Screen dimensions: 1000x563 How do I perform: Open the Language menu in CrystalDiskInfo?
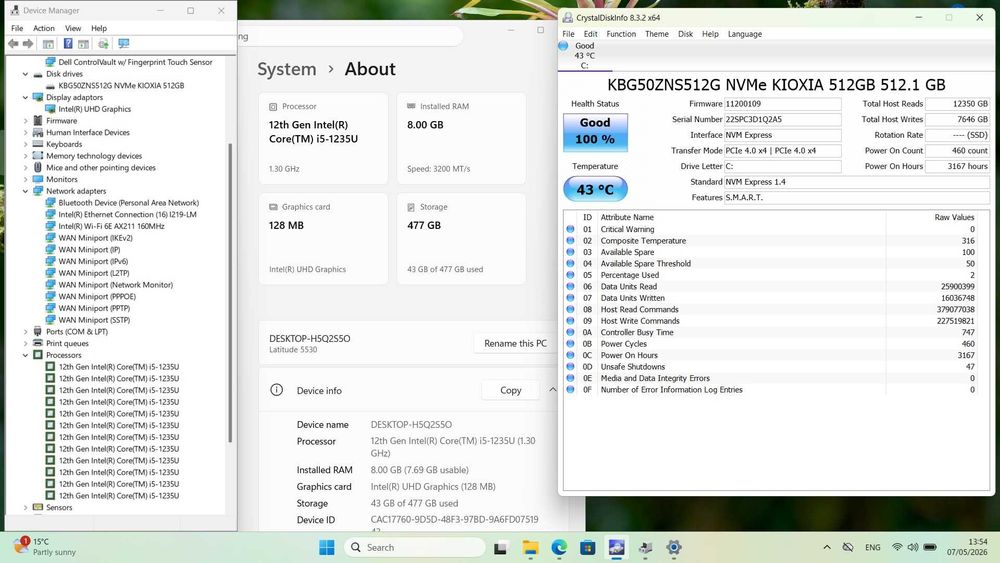(x=744, y=34)
